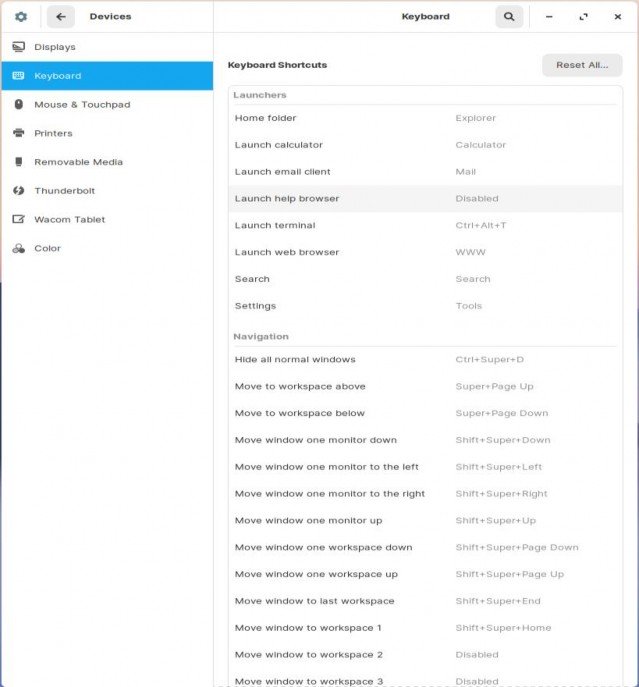Choose the Wacom Tablet sidebar entry

pyautogui.click(x=107, y=220)
